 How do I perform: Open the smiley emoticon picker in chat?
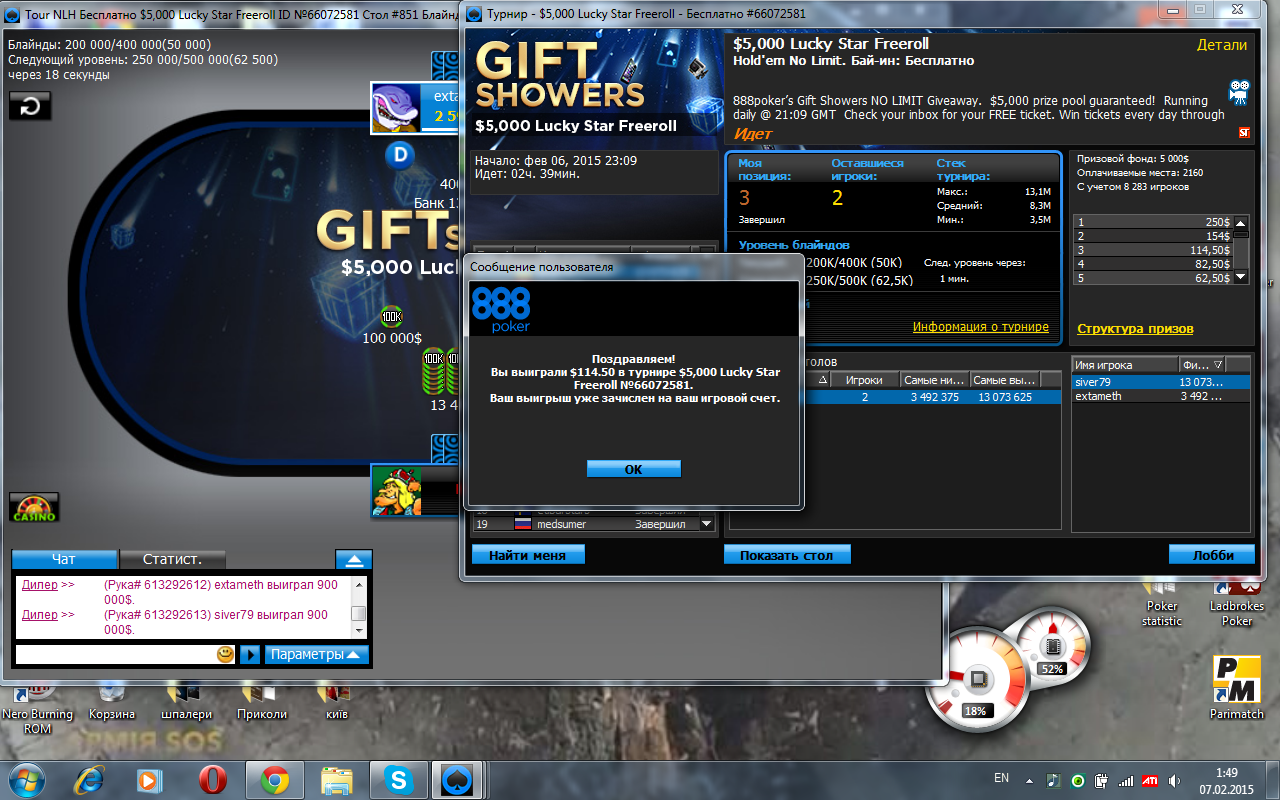(x=226, y=654)
